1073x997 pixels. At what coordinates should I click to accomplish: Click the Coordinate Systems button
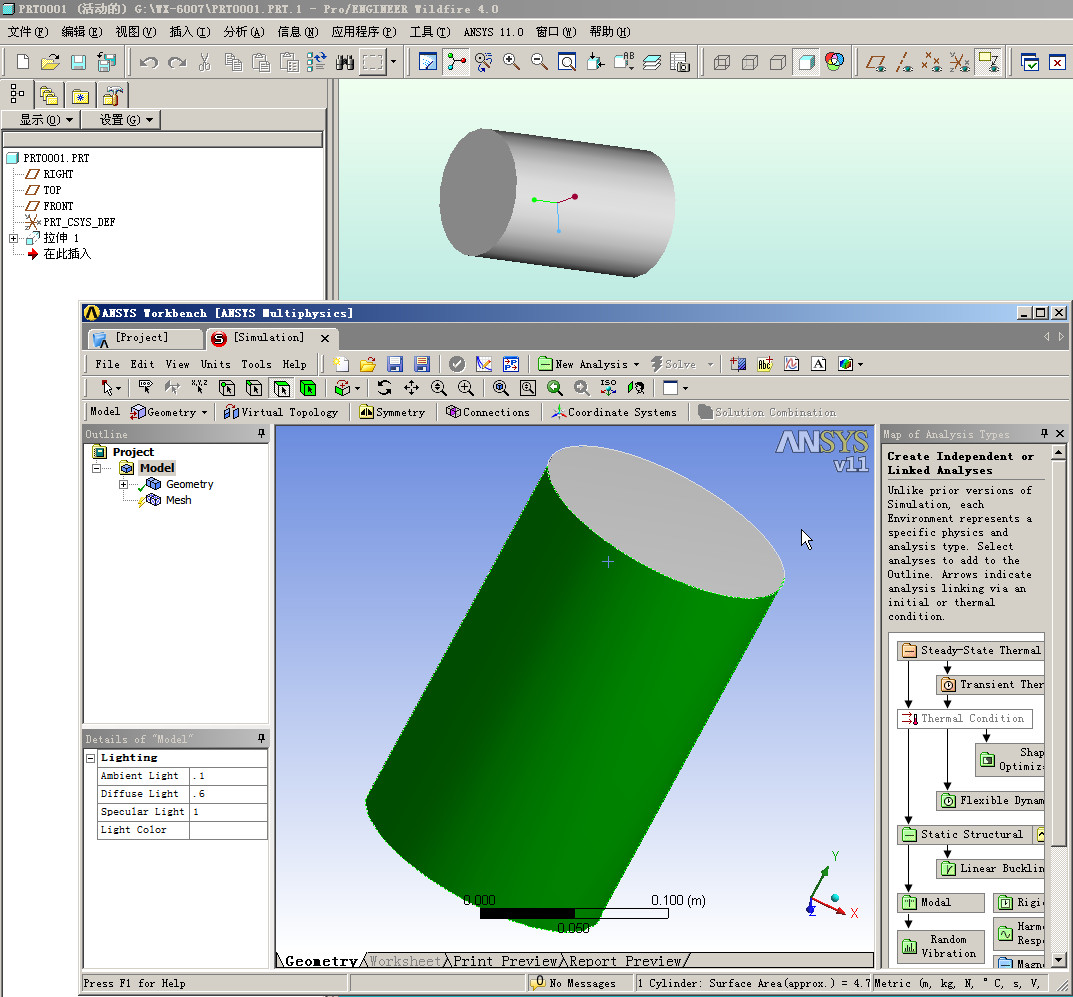pyautogui.click(x=614, y=412)
